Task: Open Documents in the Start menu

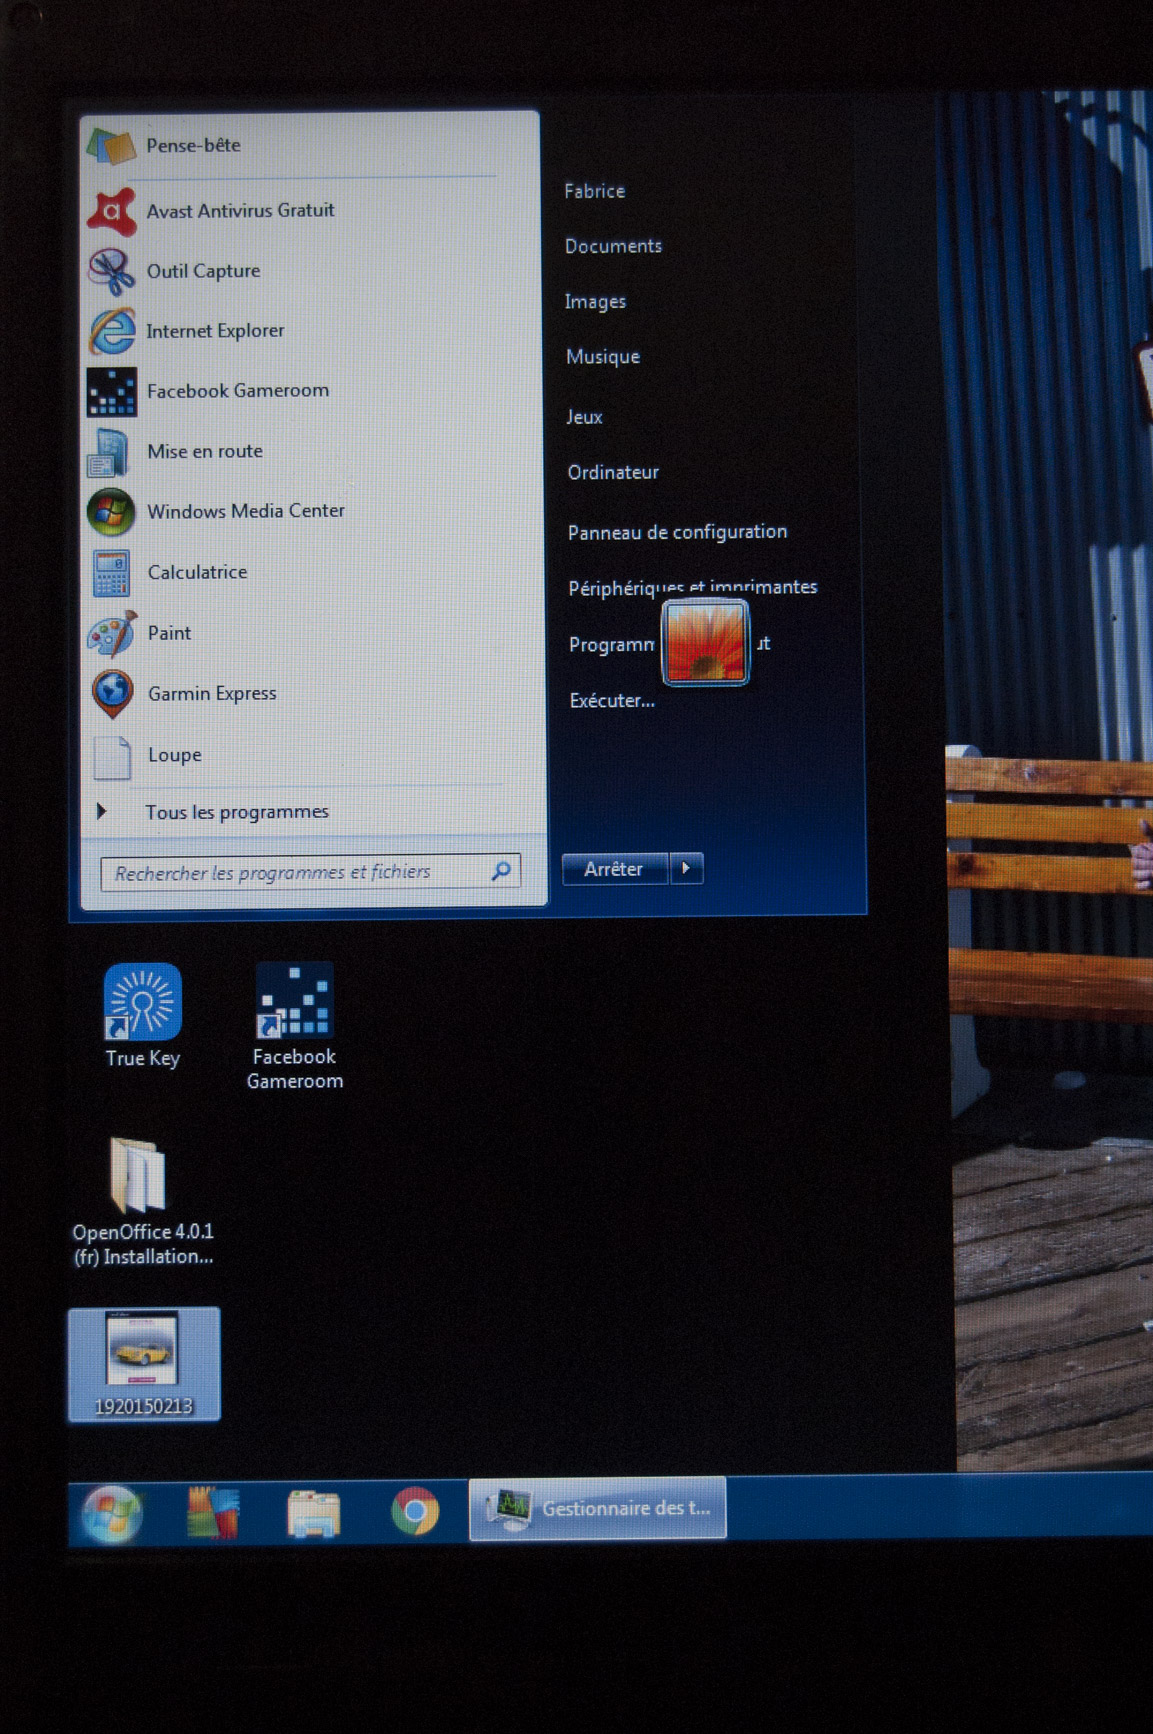Action: (613, 246)
